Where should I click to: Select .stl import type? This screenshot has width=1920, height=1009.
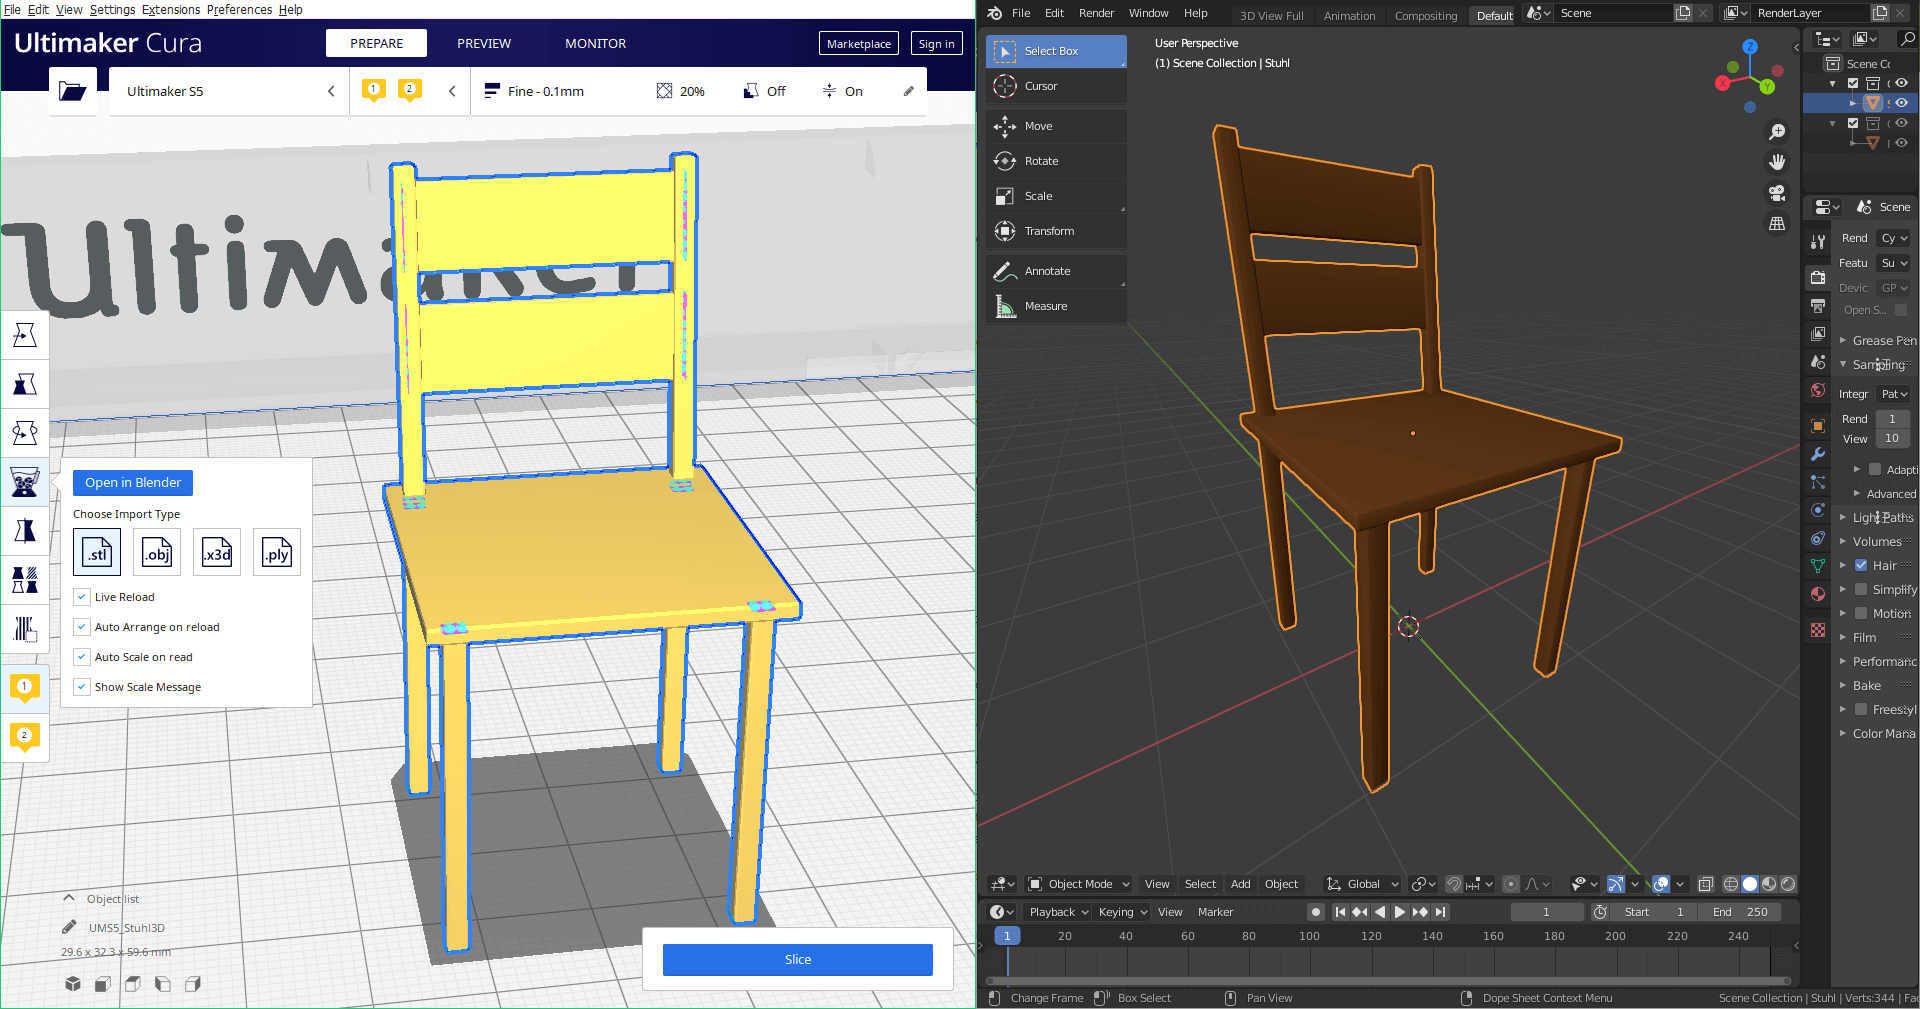click(97, 552)
